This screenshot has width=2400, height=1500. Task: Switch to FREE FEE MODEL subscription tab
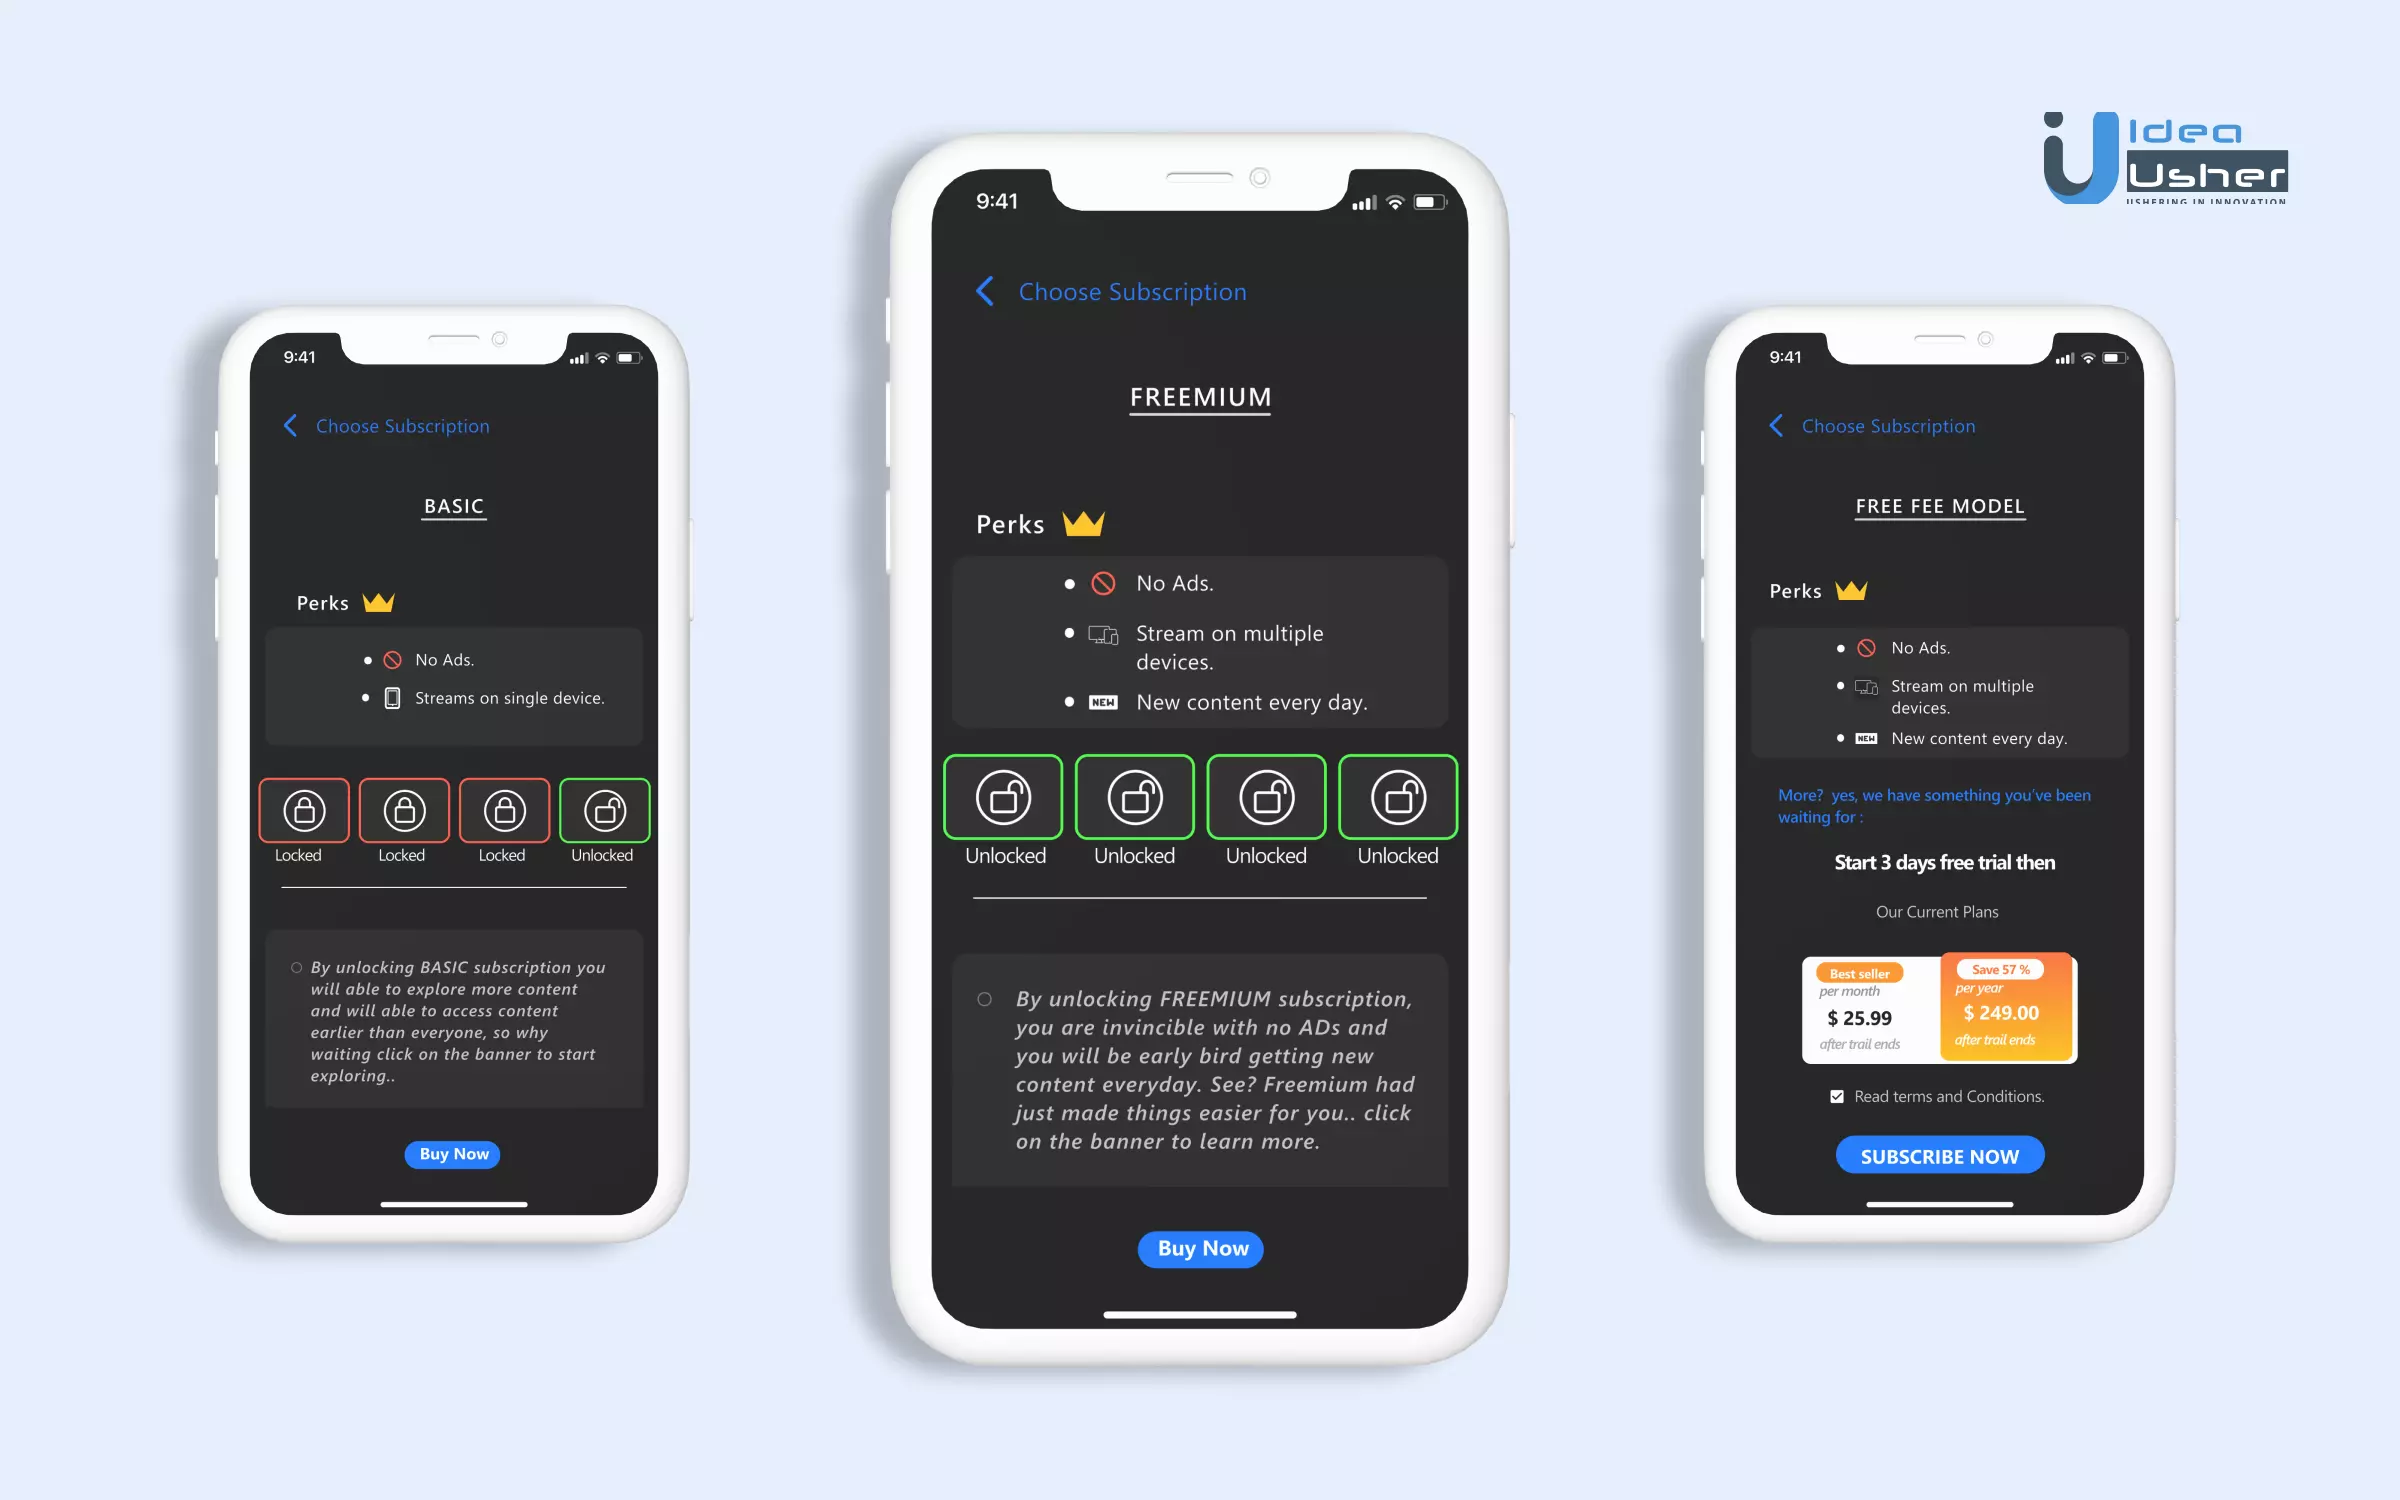(1940, 506)
